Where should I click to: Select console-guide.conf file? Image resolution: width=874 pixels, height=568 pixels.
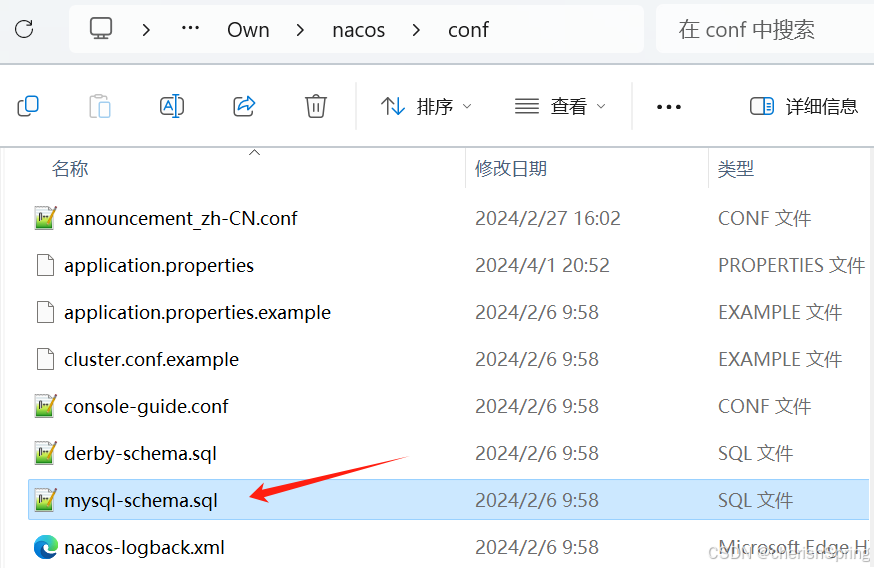pyautogui.click(x=146, y=406)
